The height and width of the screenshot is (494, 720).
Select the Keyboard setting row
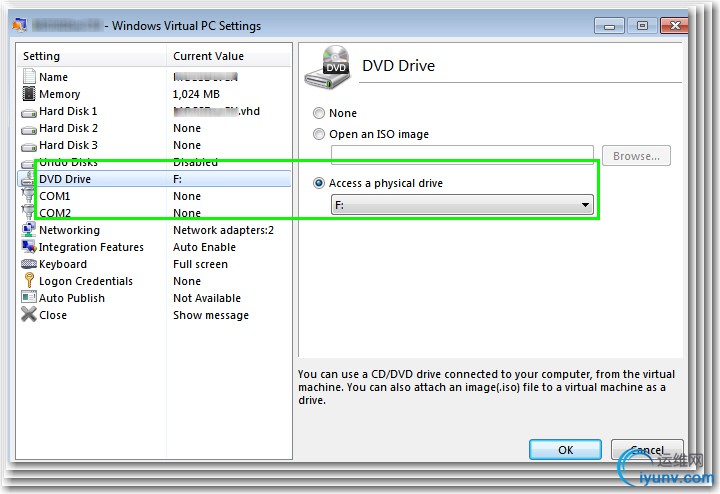(x=154, y=264)
